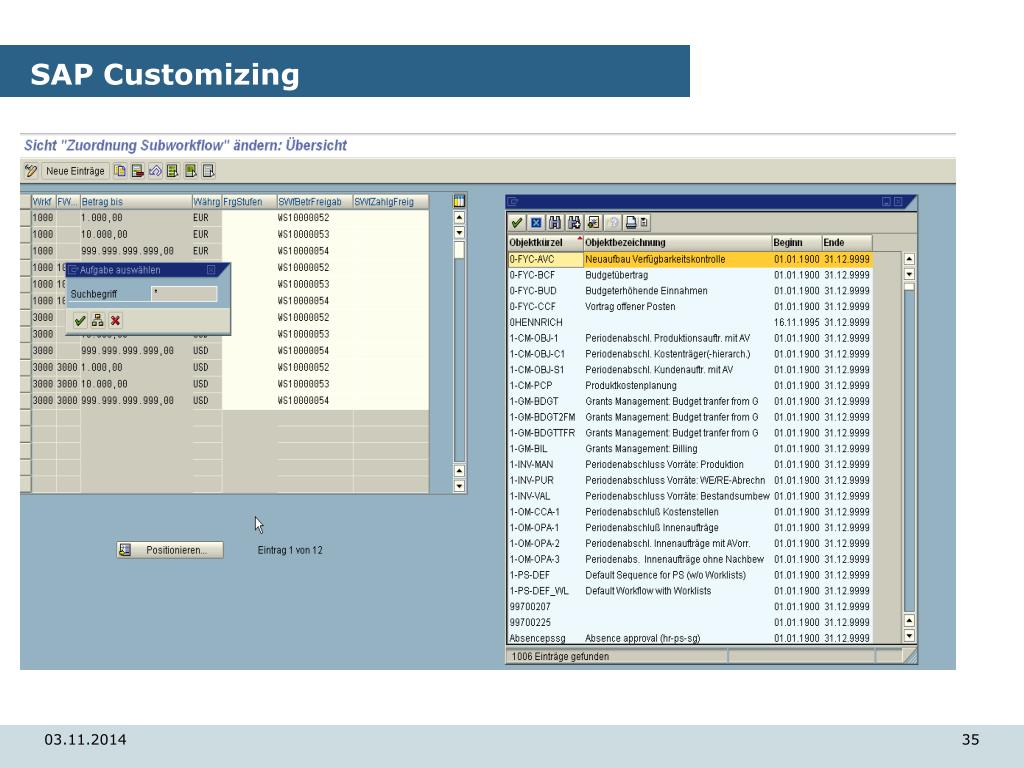Sort by the Objektkürzel column header
The width and height of the screenshot is (1024, 768).
pos(545,242)
